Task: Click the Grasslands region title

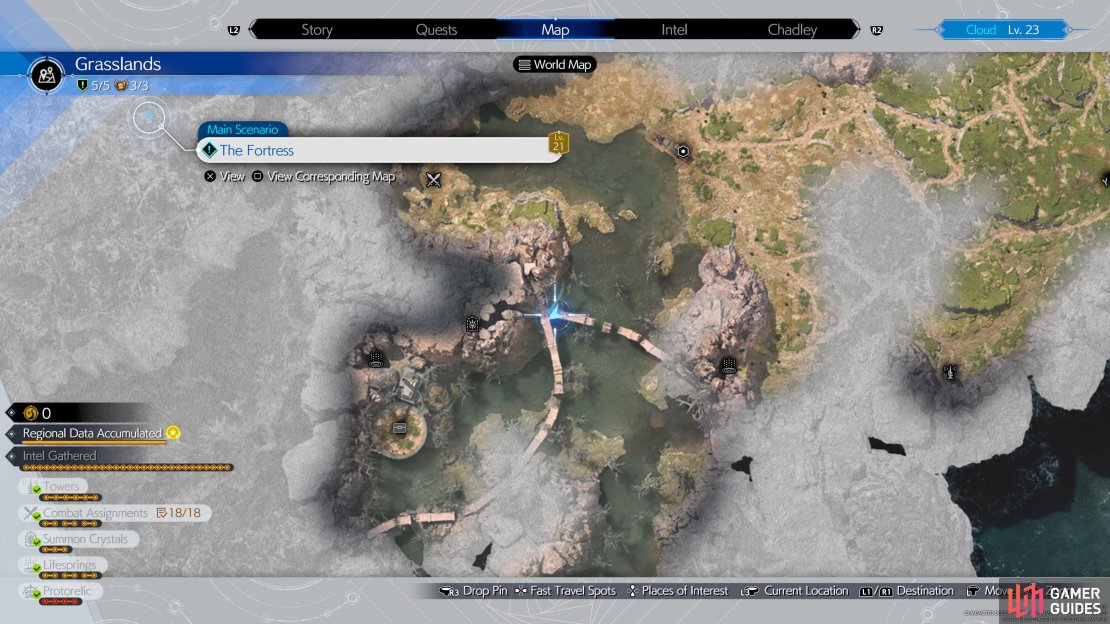Action: point(118,64)
